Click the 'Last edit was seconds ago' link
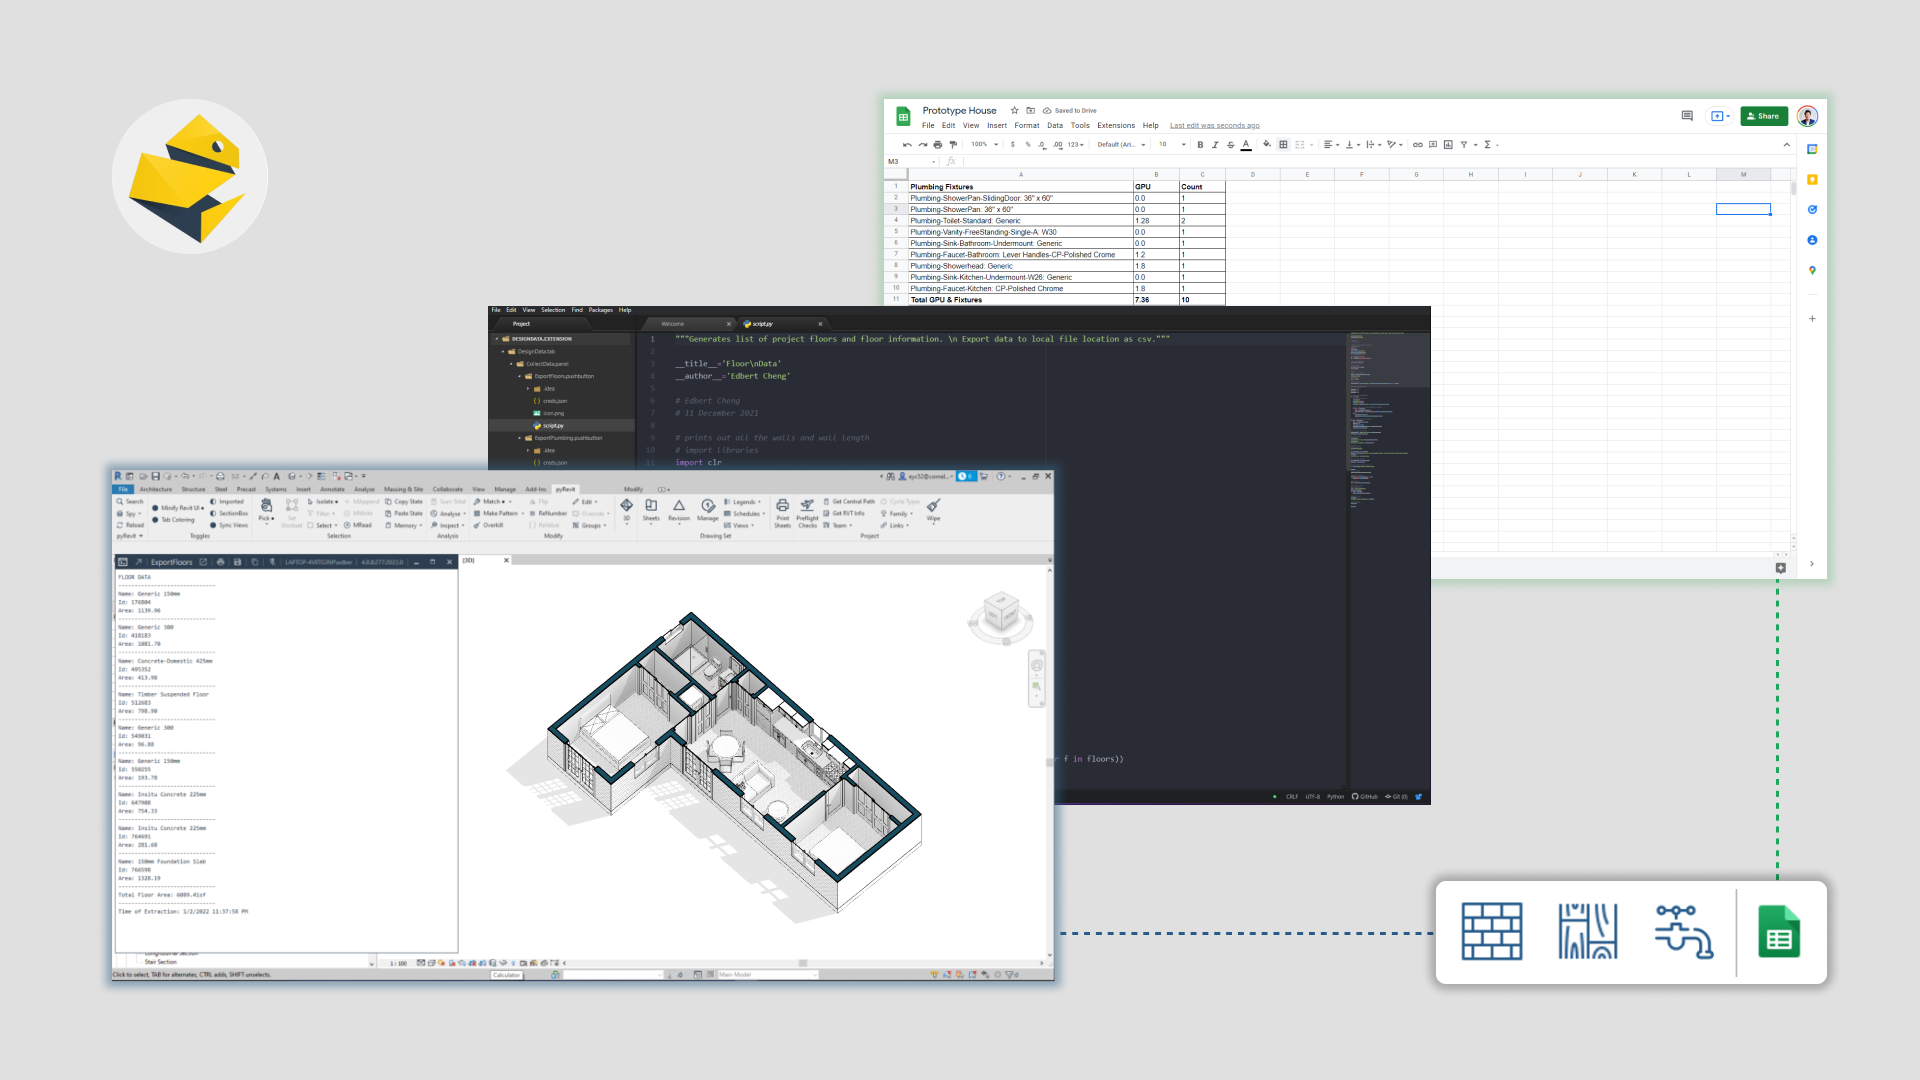The image size is (1920, 1080). click(1214, 126)
